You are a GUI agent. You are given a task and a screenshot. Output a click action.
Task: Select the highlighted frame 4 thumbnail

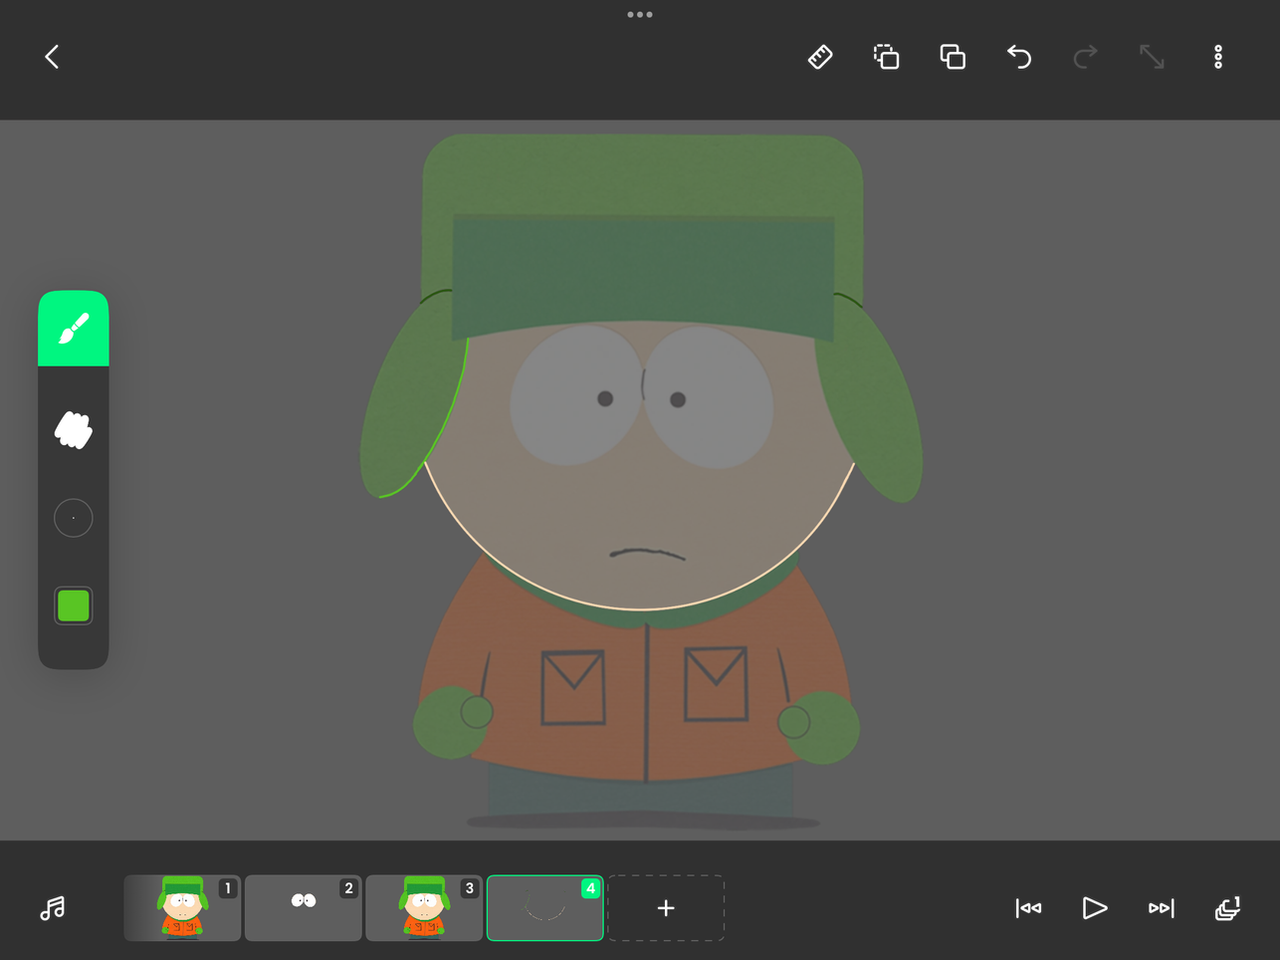click(545, 908)
